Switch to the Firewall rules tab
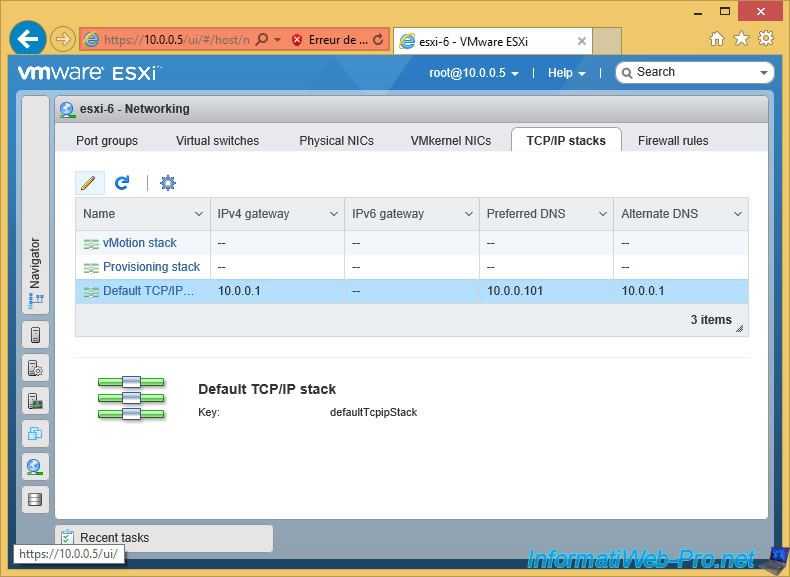 [673, 141]
